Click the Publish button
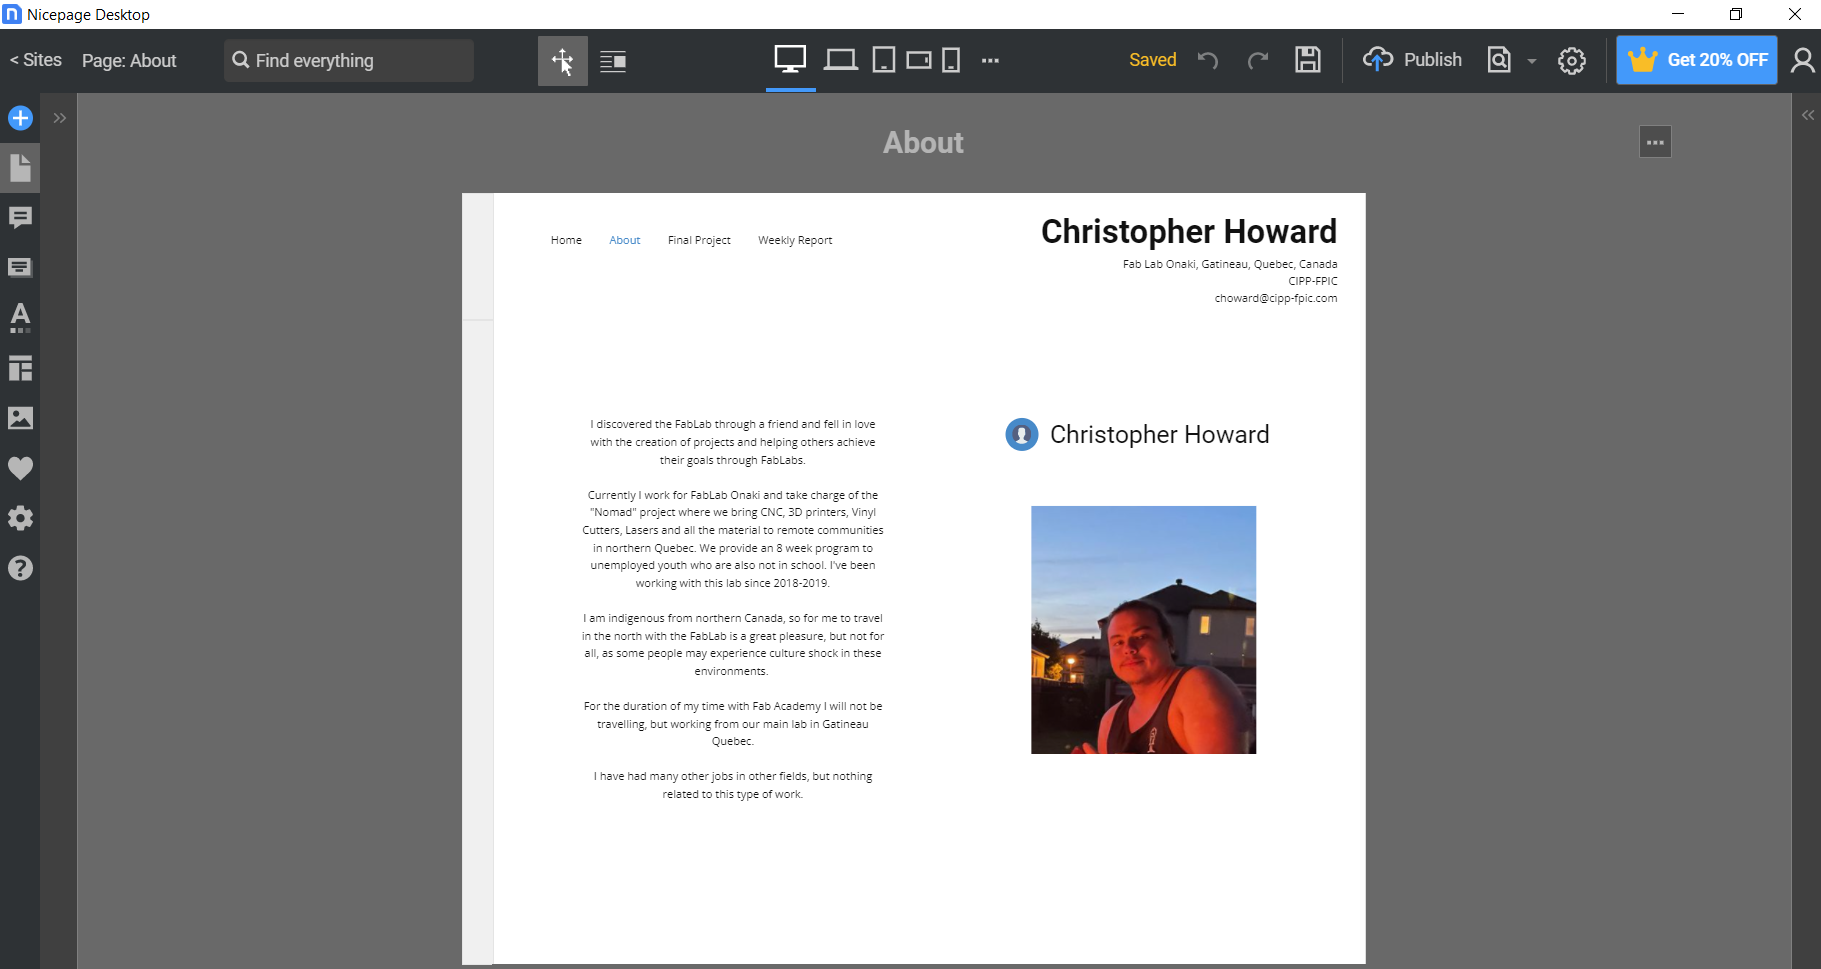This screenshot has height=969, width=1821. (x=1412, y=60)
